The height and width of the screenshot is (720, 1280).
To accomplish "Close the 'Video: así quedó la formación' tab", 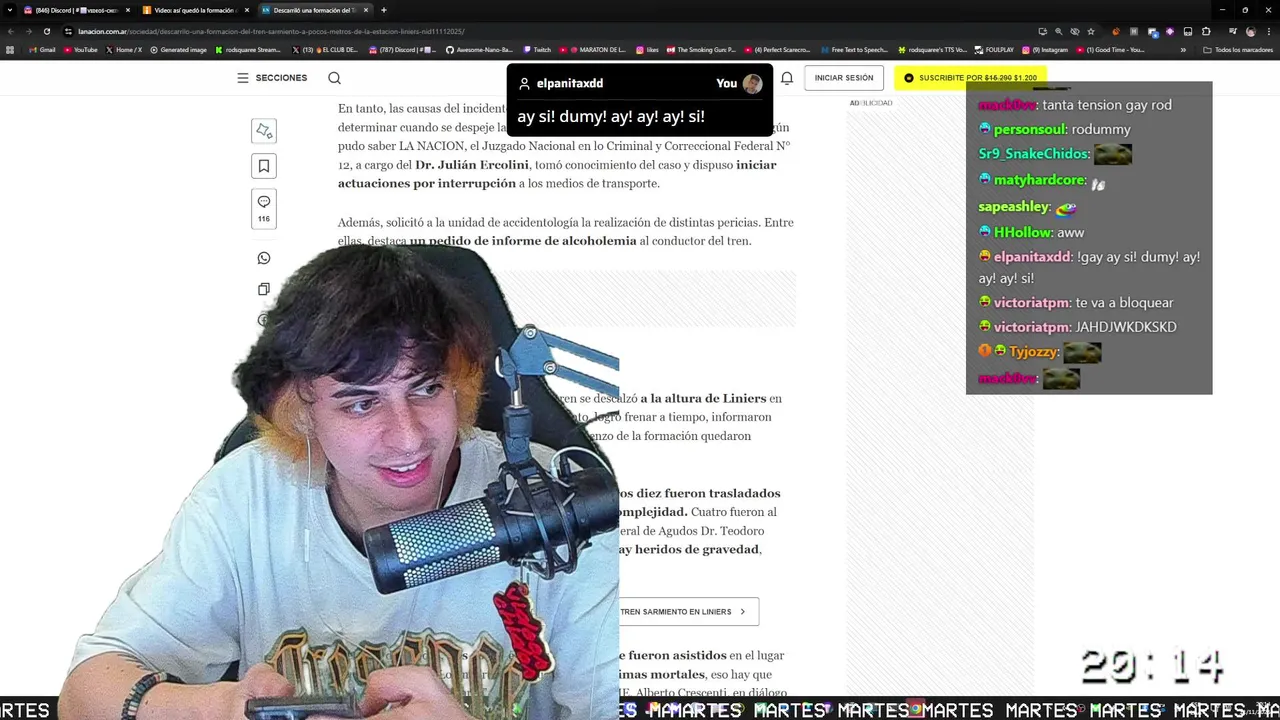I will pos(246,10).
